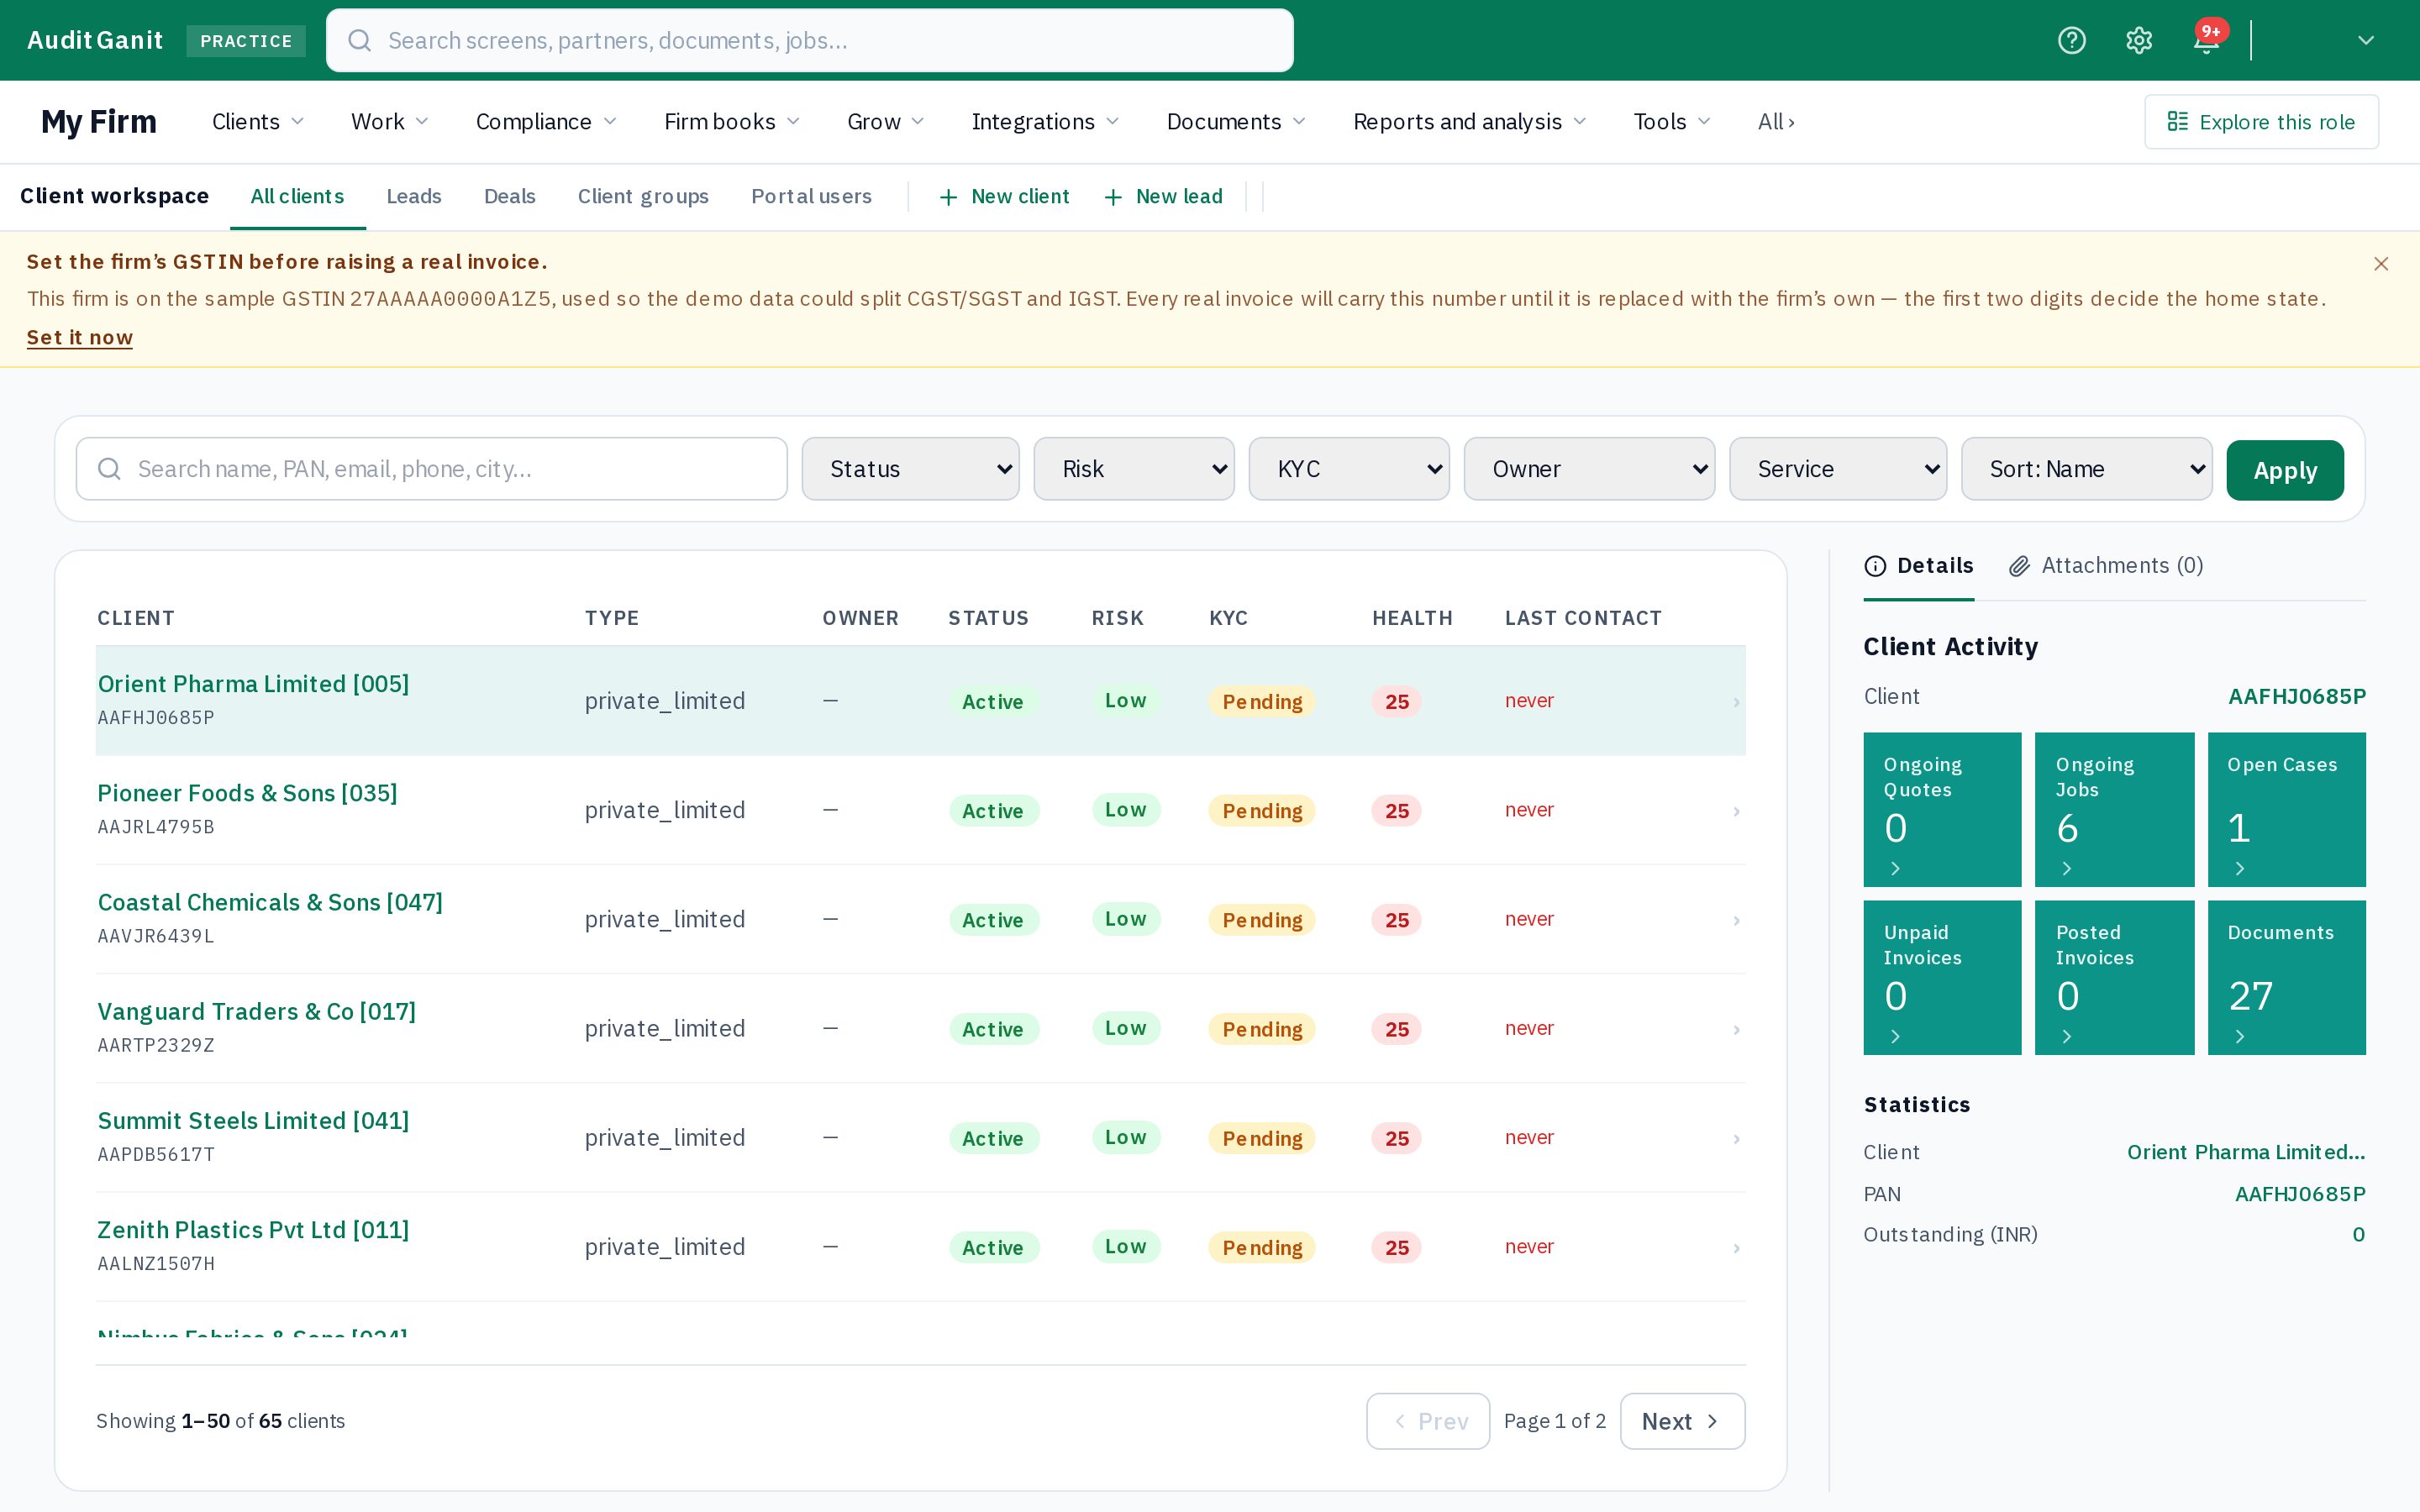The height and width of the screenshot is (1512, 2420).
Task: Select the Attachments (0) tab
Action: (x=2106, y=566)
